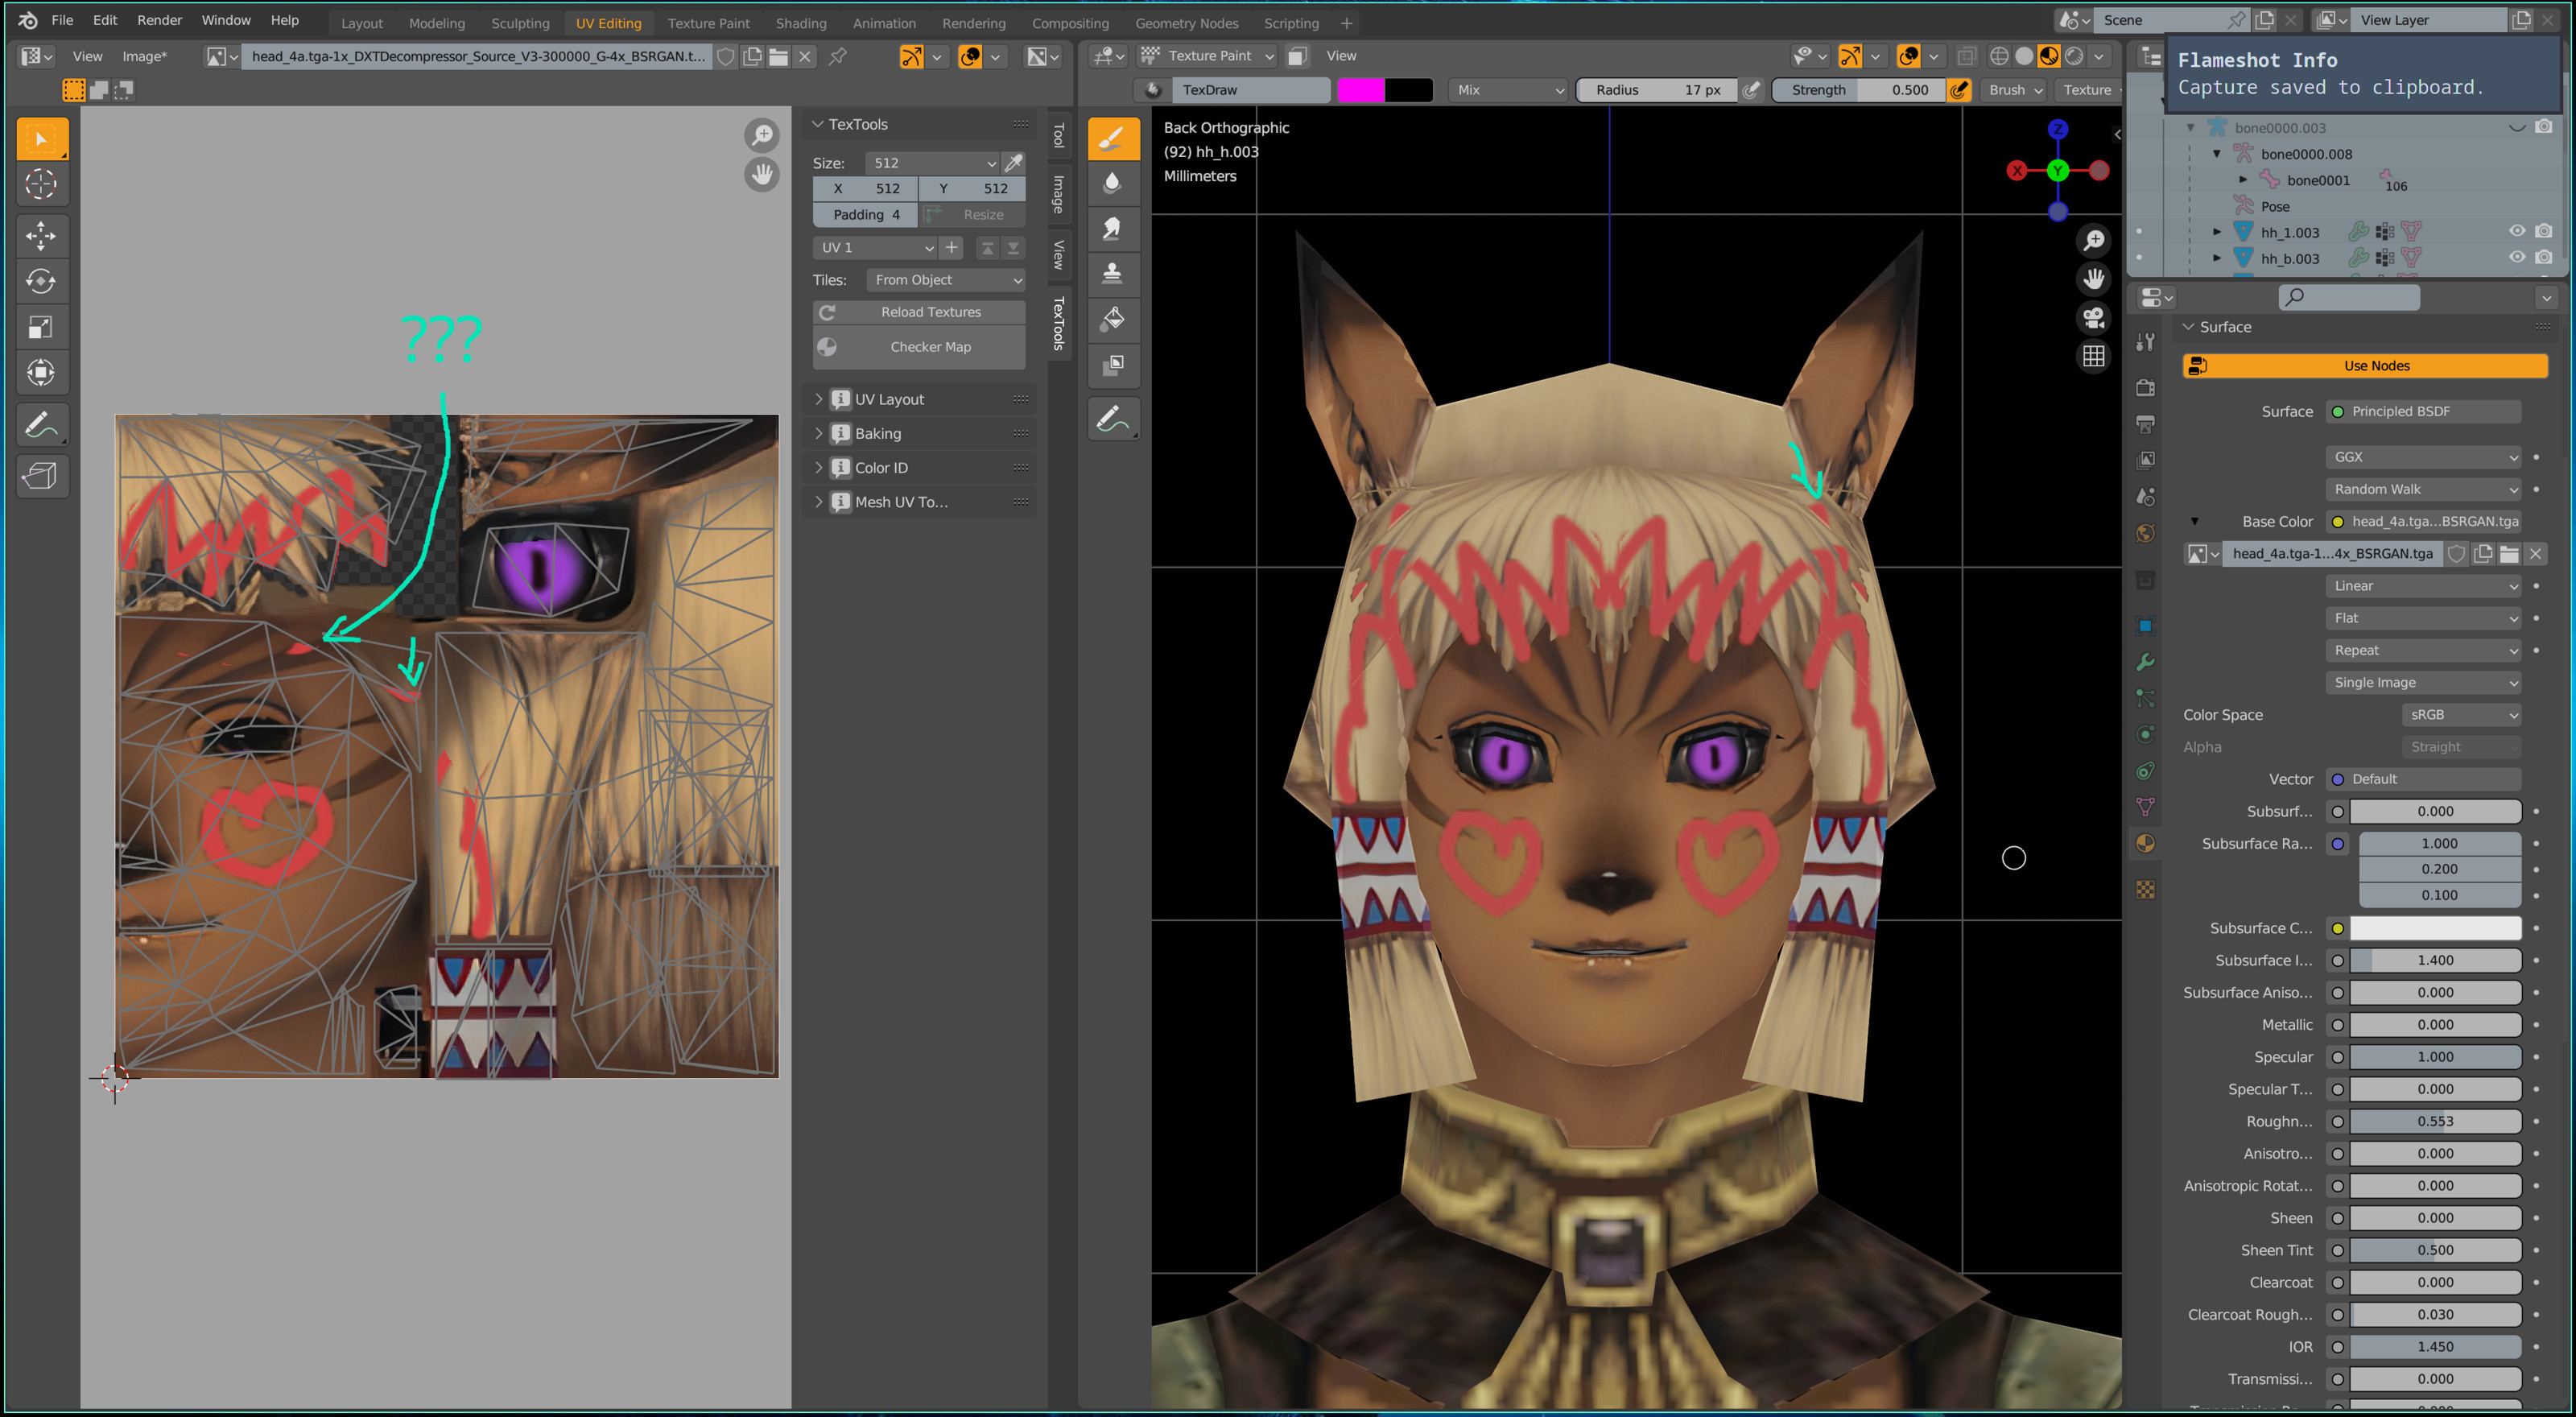Toggle radius pressure sensitivity
This screenshot has height=1417, width=2576.
[1750, 89]
